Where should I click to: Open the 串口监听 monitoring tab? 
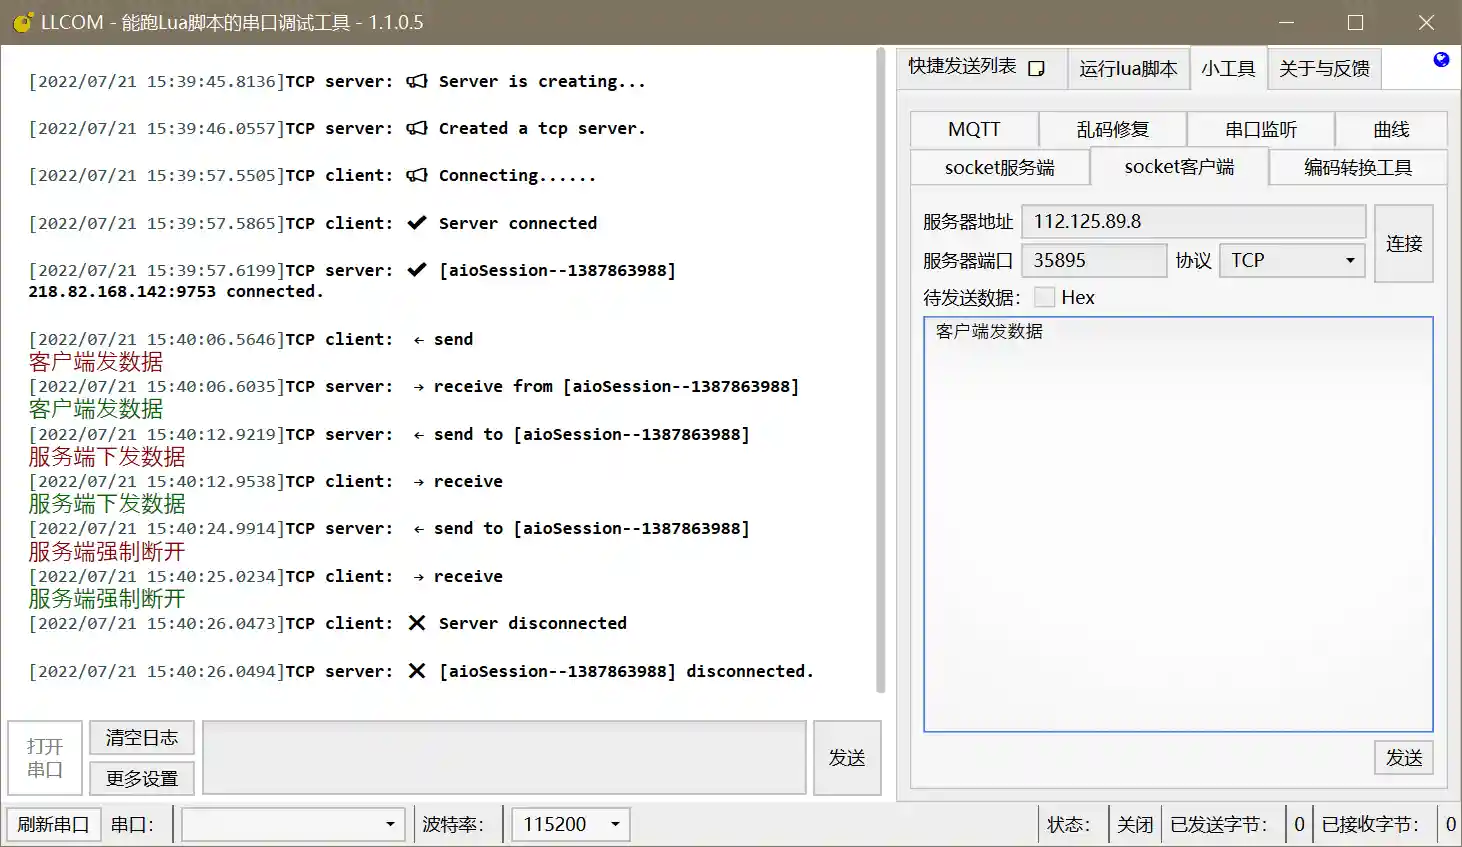click(1260, 129)
